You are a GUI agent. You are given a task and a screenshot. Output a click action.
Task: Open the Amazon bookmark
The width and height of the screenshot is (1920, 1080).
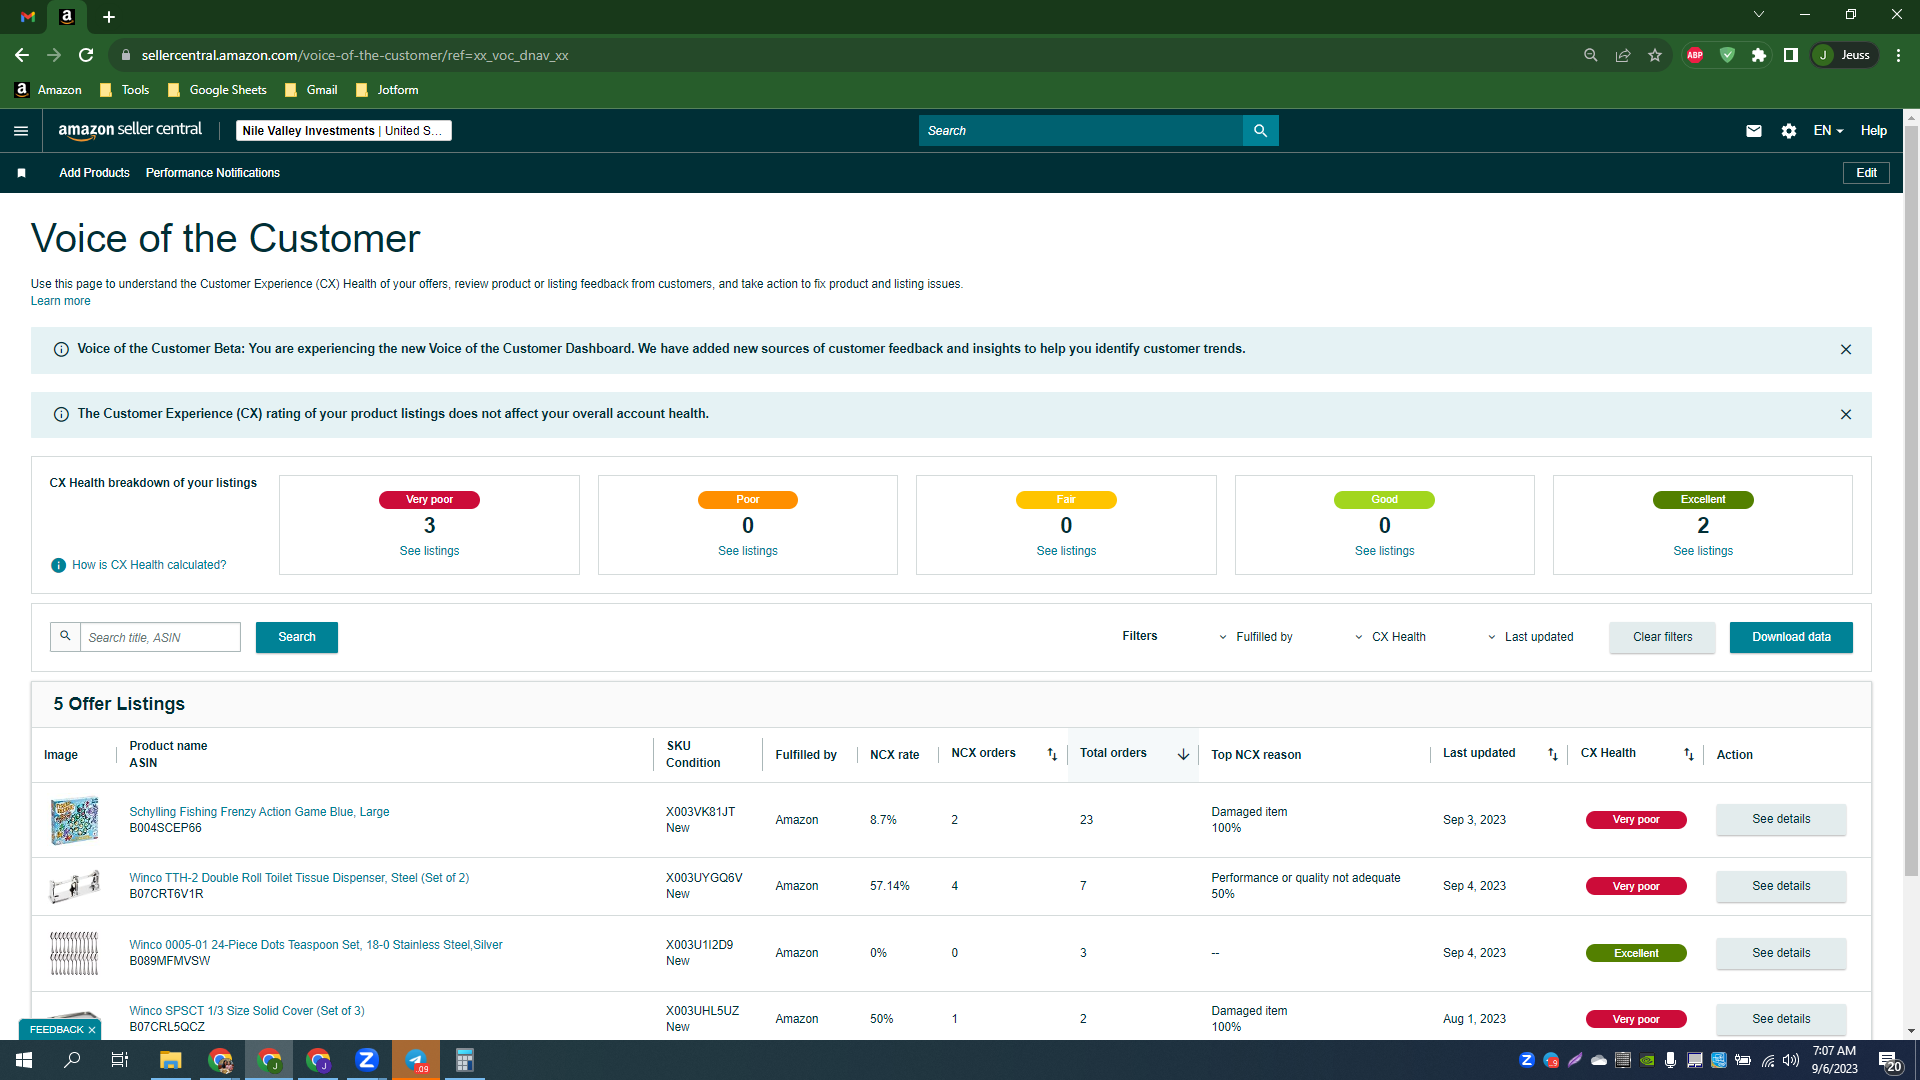(x=49, y=90)
